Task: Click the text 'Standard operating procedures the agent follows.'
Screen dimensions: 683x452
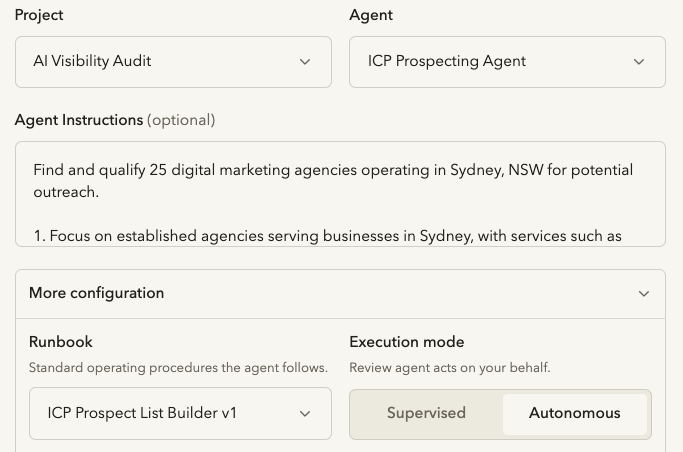Action: pos(178,368)
